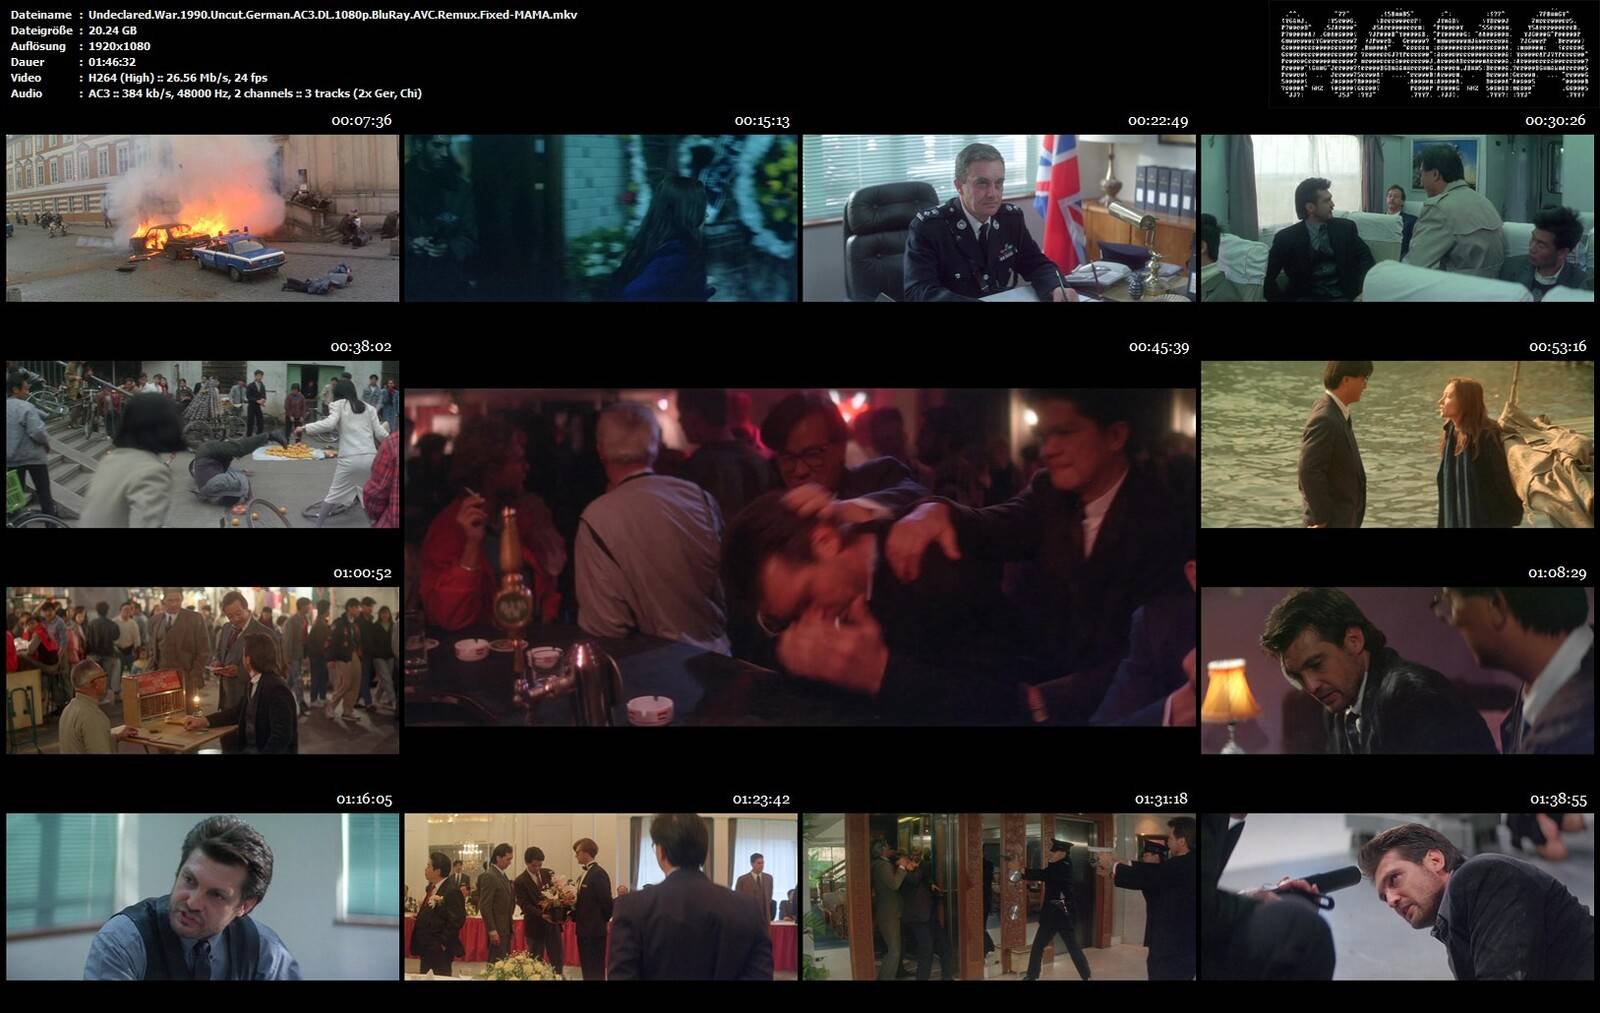Click the train cabin frame at 00:30:26
This screenshot has height=1013, width=1600.
tap(1397, 218)
